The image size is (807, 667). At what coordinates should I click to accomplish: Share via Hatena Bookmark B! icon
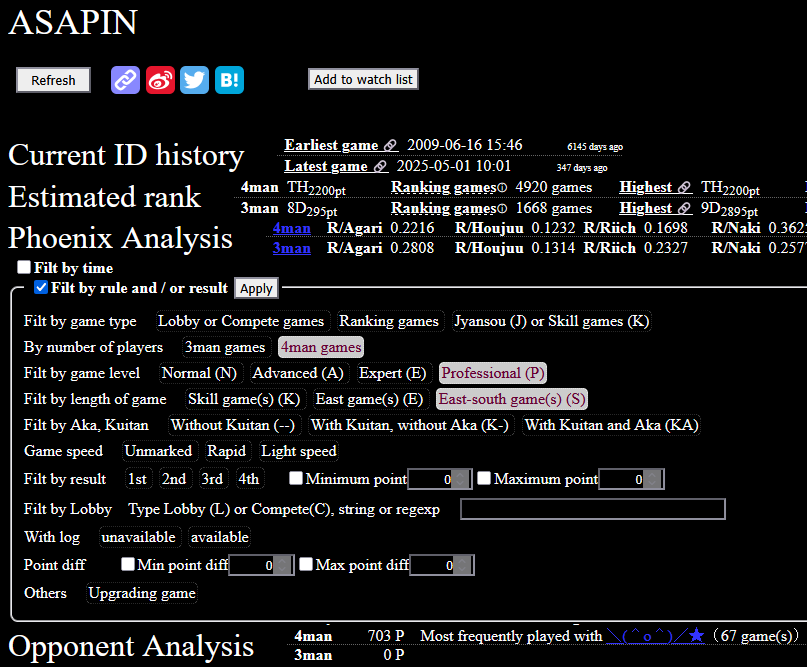(x=229, y=80)
